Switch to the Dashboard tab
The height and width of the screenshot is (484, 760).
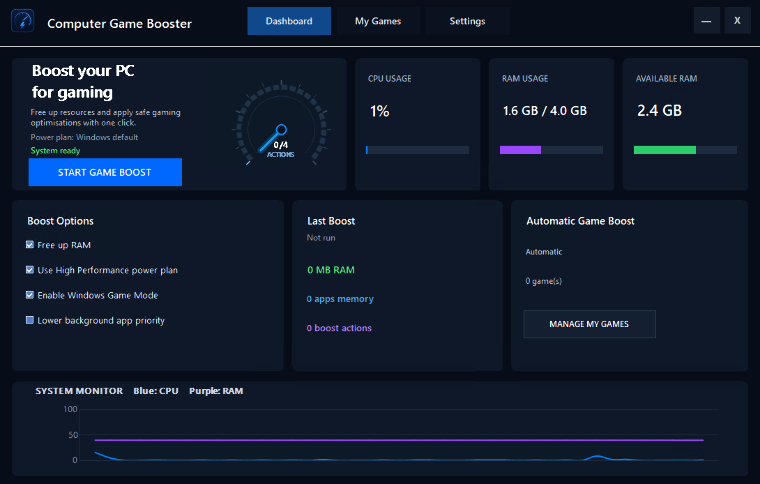[x=289, y=21]
